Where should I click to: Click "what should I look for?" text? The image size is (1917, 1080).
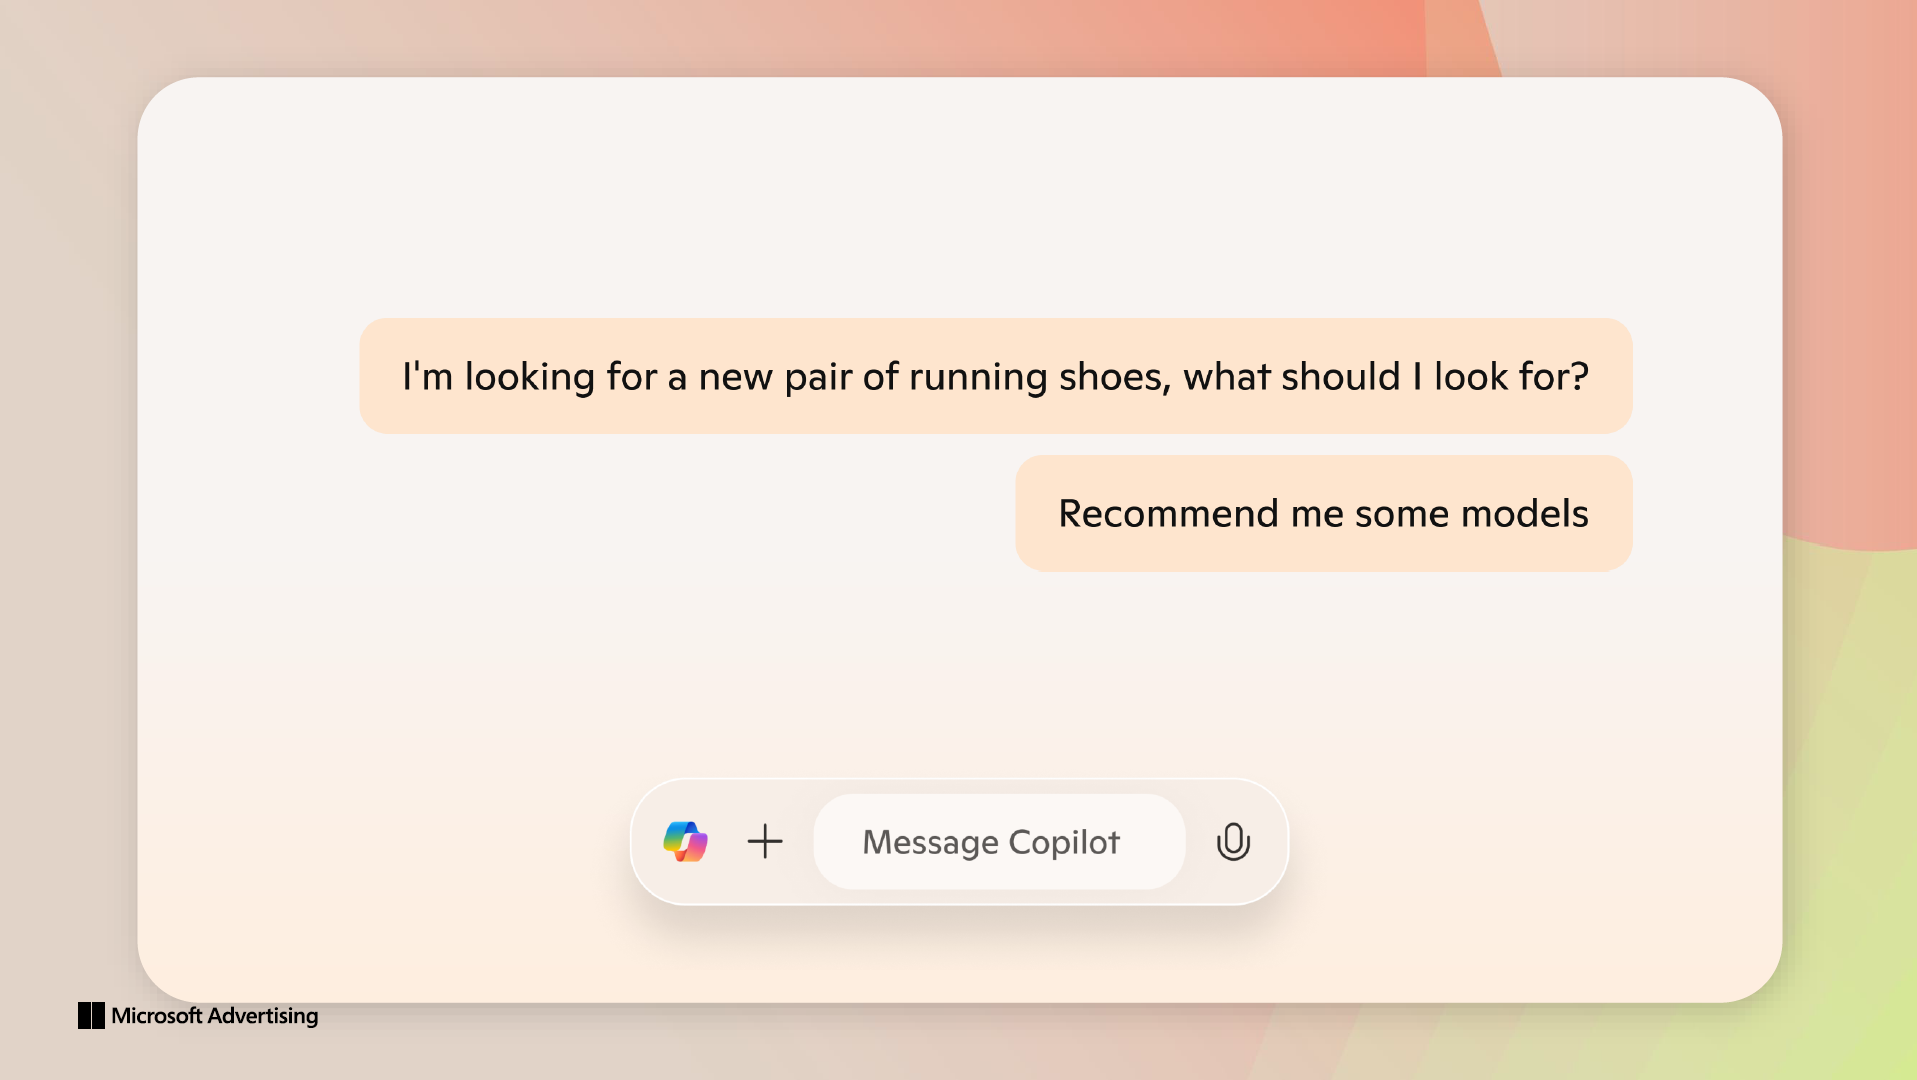click(x=1385, y=377)
